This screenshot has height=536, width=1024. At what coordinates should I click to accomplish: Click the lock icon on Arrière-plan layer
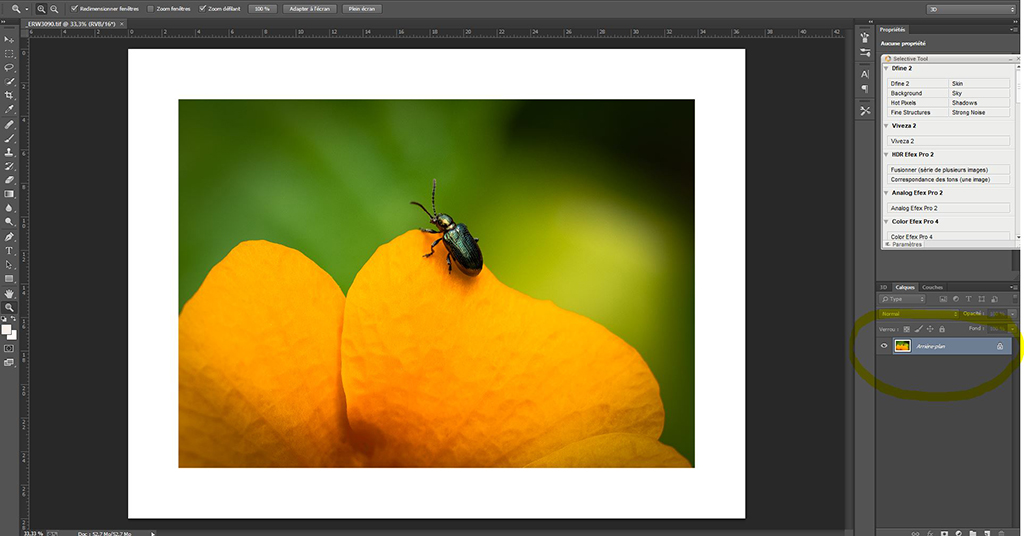pos(999,346)
